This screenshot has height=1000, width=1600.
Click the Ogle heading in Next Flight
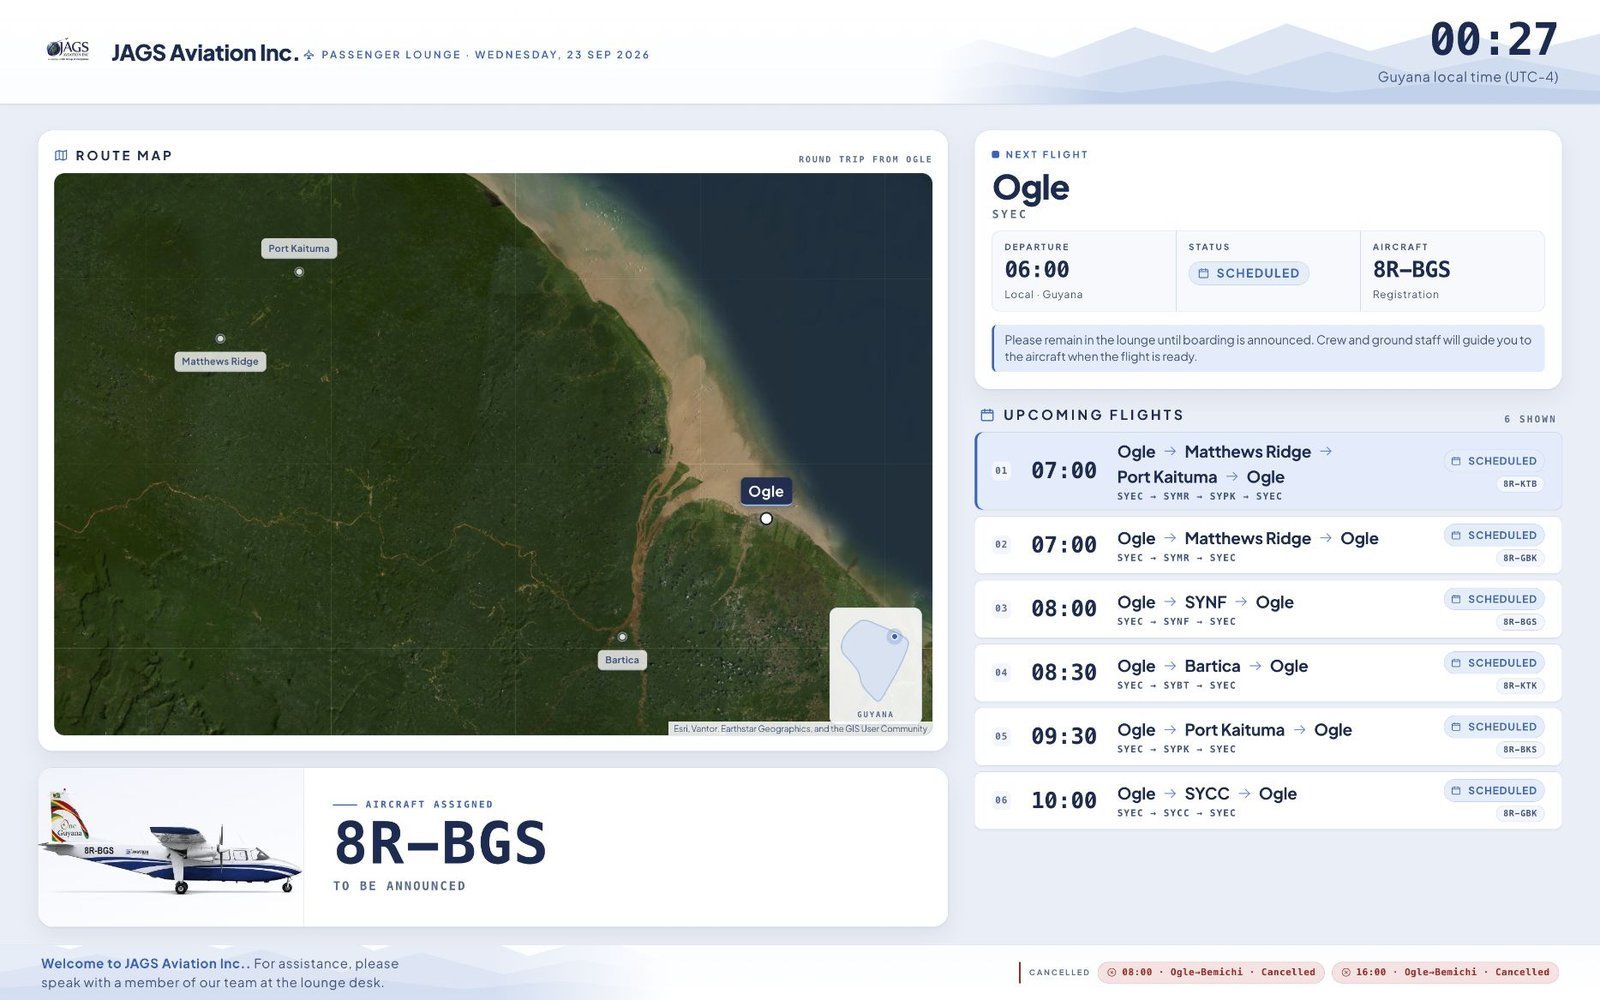click(1031, 188)
